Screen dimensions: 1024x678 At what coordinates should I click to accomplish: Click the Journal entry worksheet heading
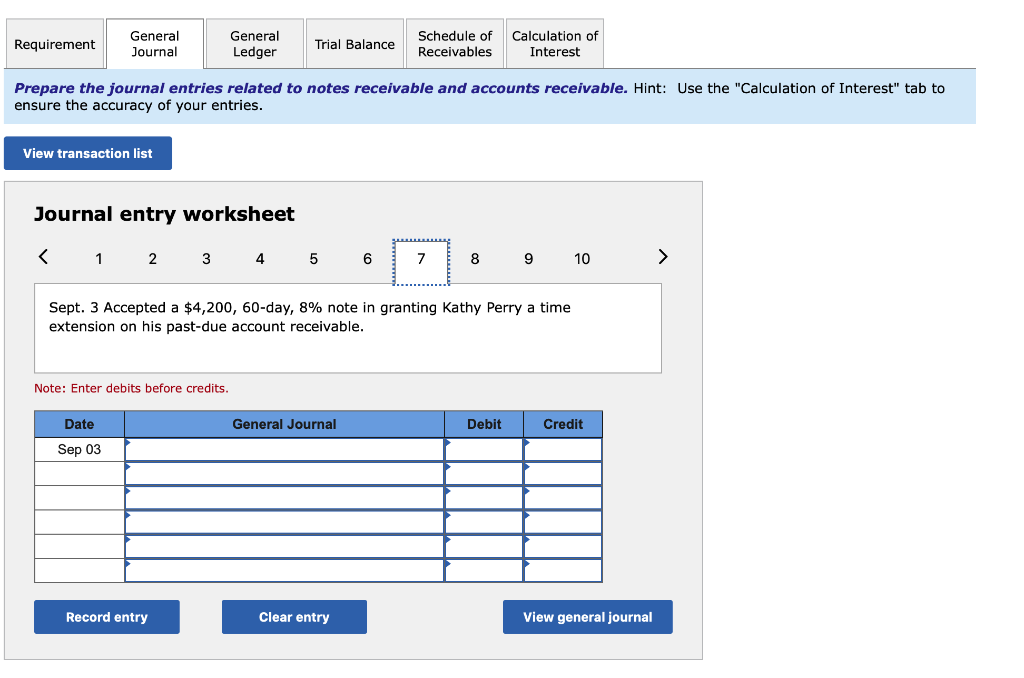(165, 214)
